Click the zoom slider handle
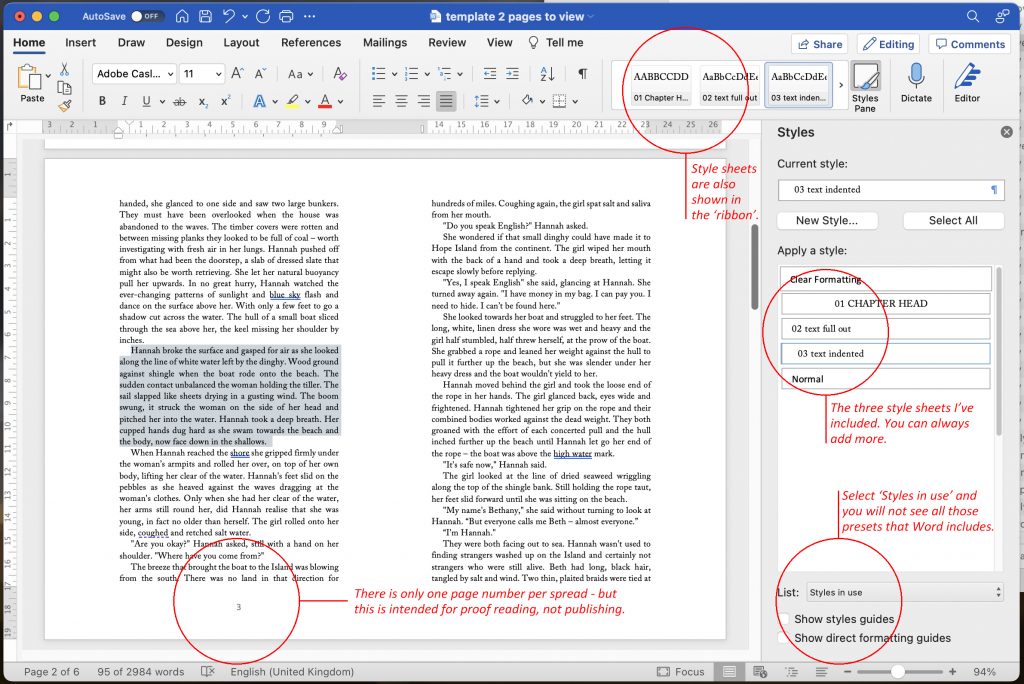The width and height of the screenshot is (1024, 684). tap(898, 672)
